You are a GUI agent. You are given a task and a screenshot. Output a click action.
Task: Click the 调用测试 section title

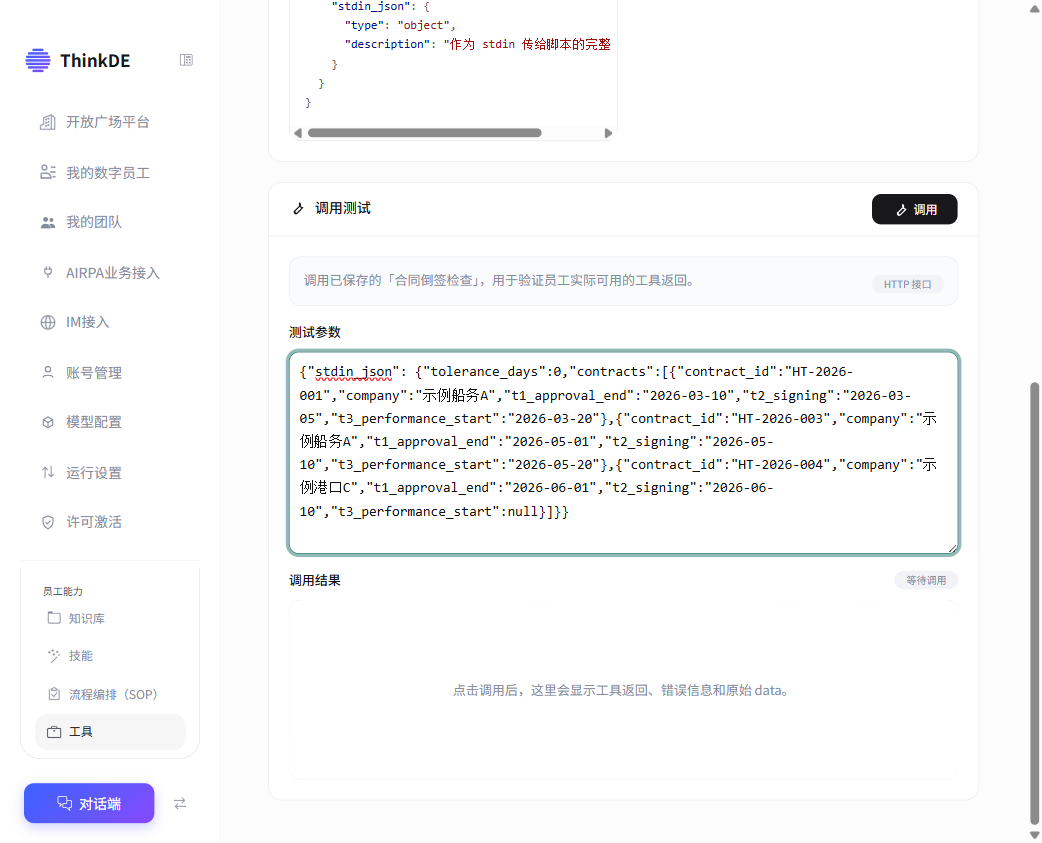[343, 209]
